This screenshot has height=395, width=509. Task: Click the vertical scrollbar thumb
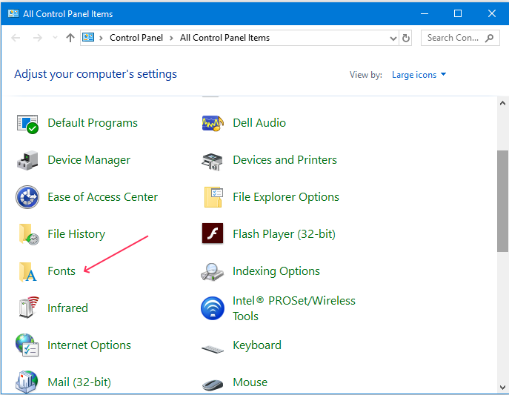(x=502, y=201)
